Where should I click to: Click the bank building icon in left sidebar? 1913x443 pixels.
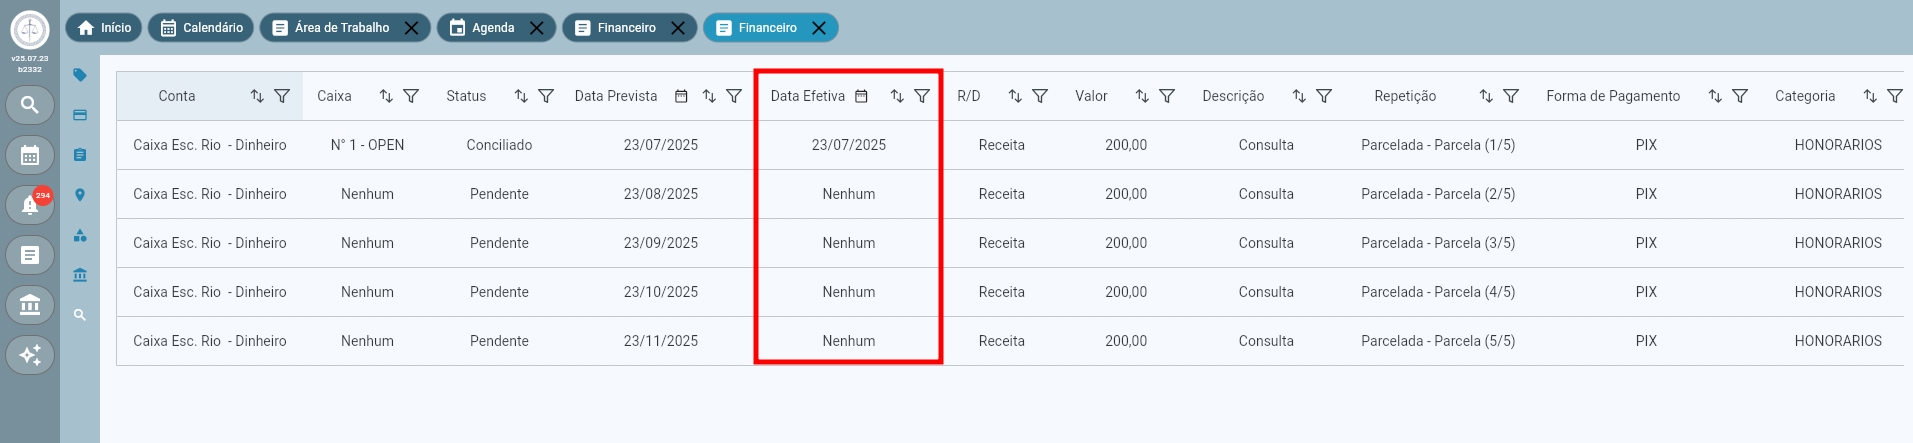click(x=30, y=305)
